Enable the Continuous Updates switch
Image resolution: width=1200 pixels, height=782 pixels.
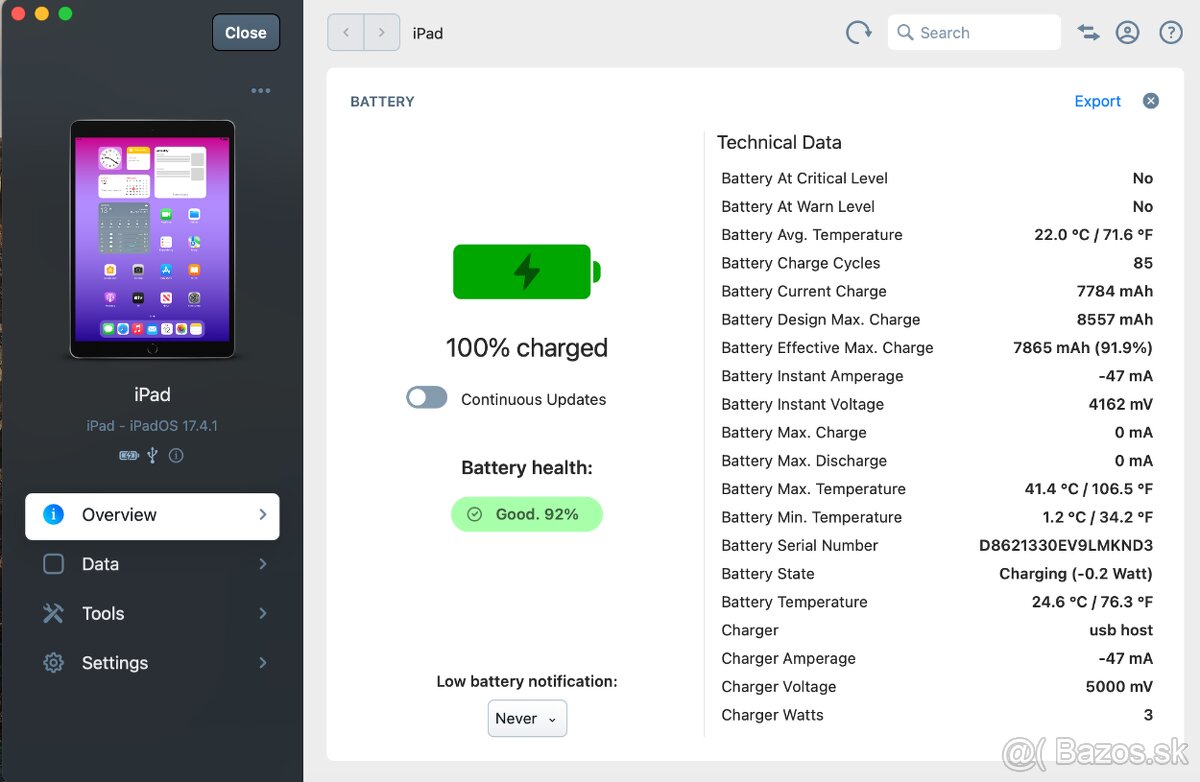click(x=427, y=398)
